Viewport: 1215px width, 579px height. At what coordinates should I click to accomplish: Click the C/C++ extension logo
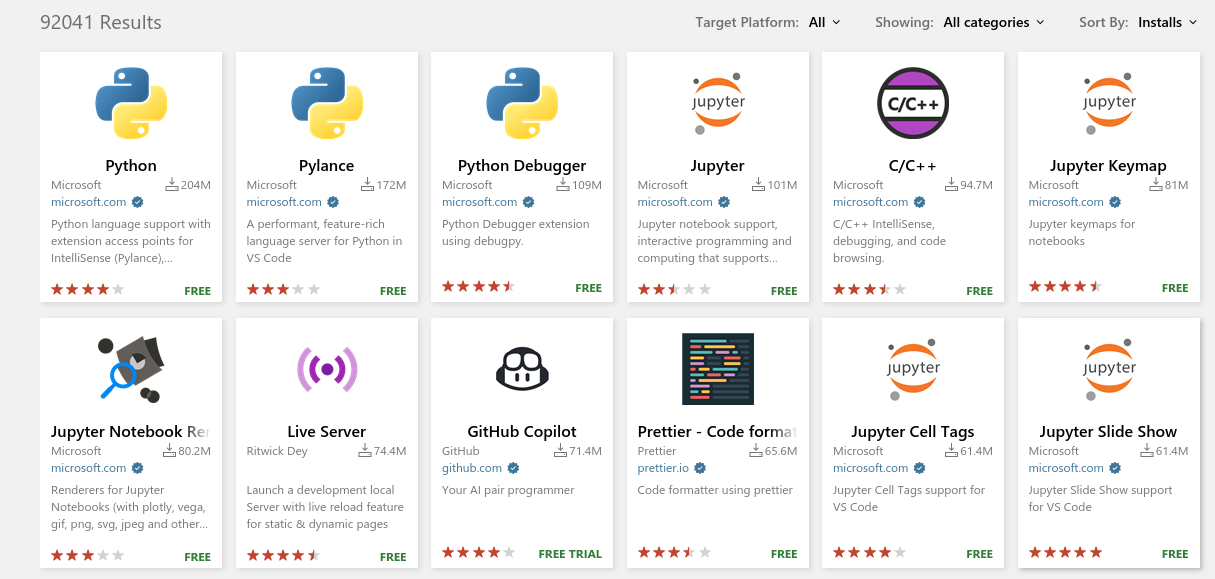pyautogui.click(x=913, y=102)
